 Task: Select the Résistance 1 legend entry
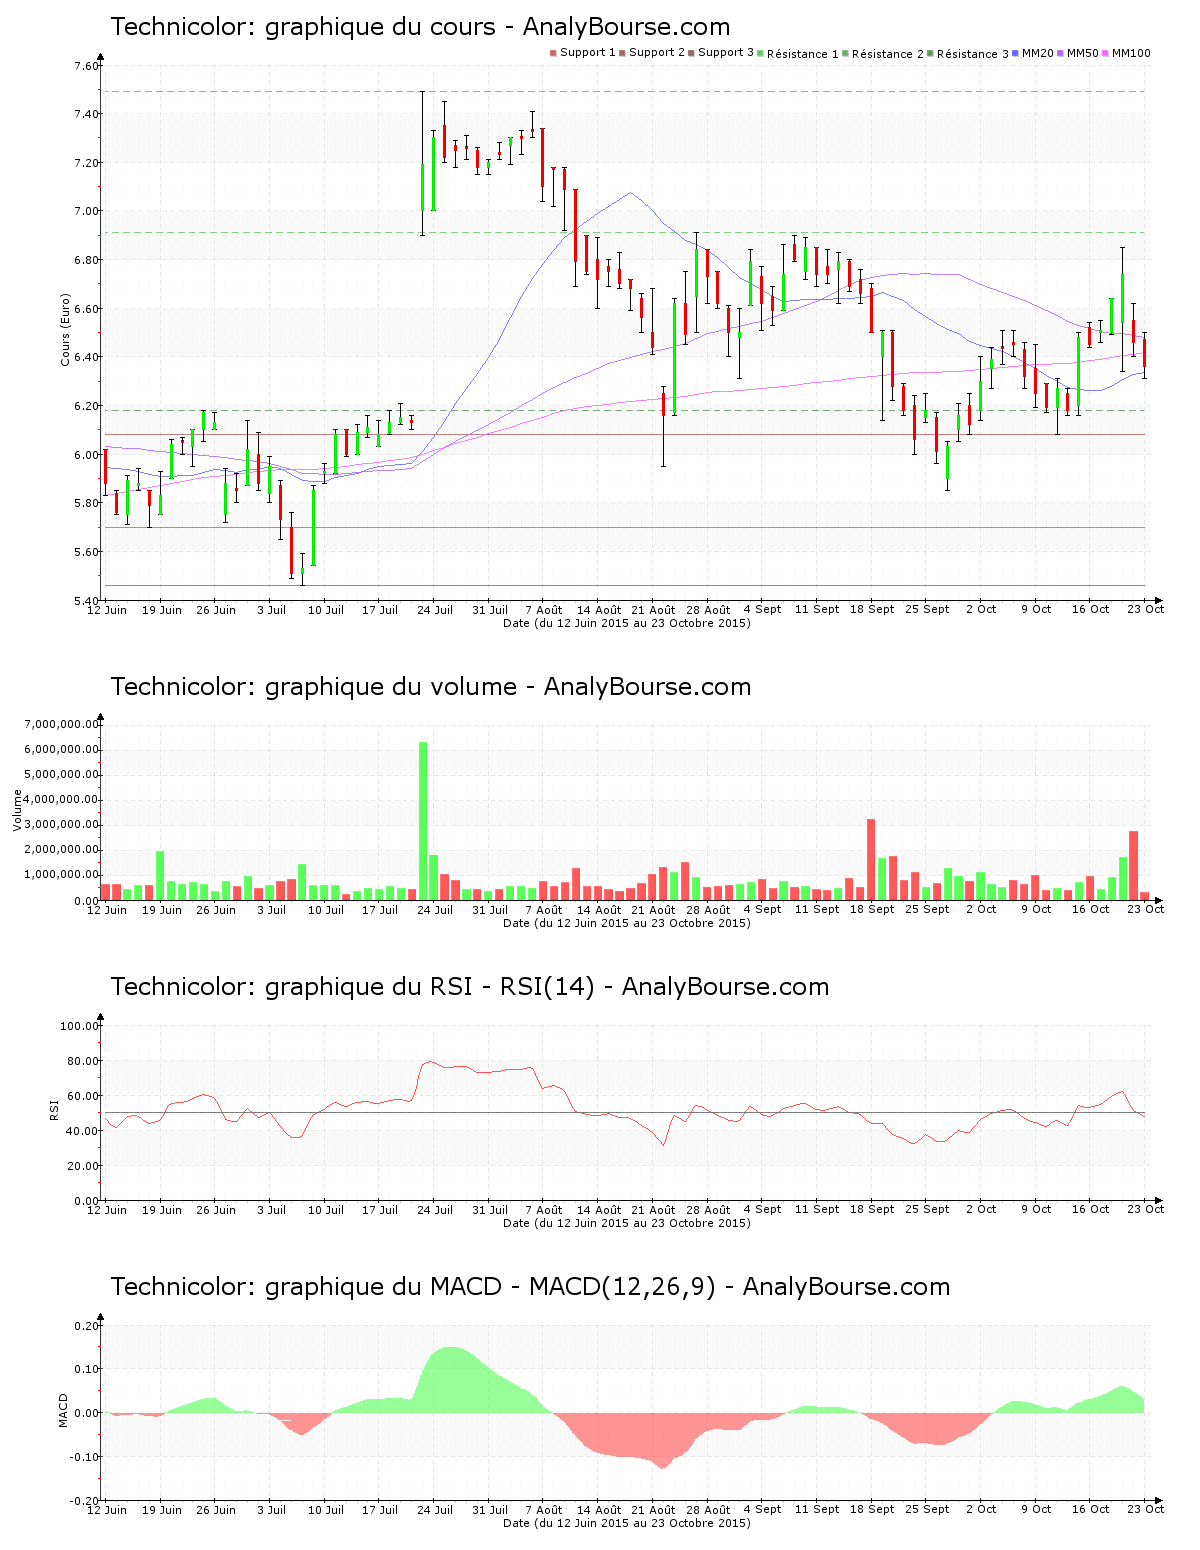(x=802, y=54)
